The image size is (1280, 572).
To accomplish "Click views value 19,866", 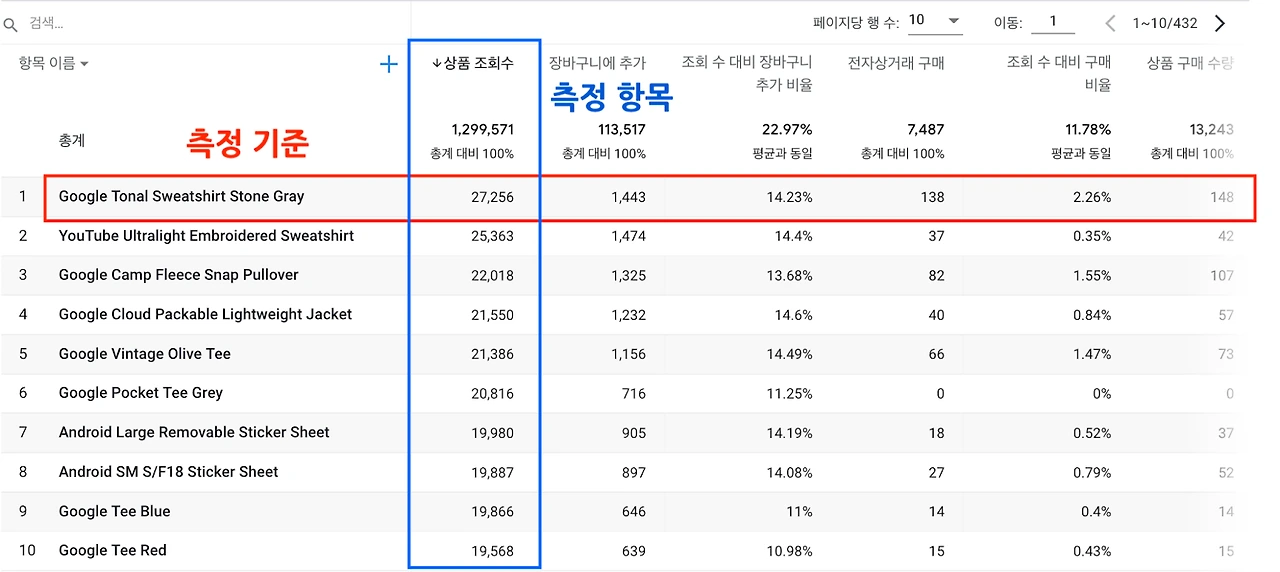I will [492, 511].
